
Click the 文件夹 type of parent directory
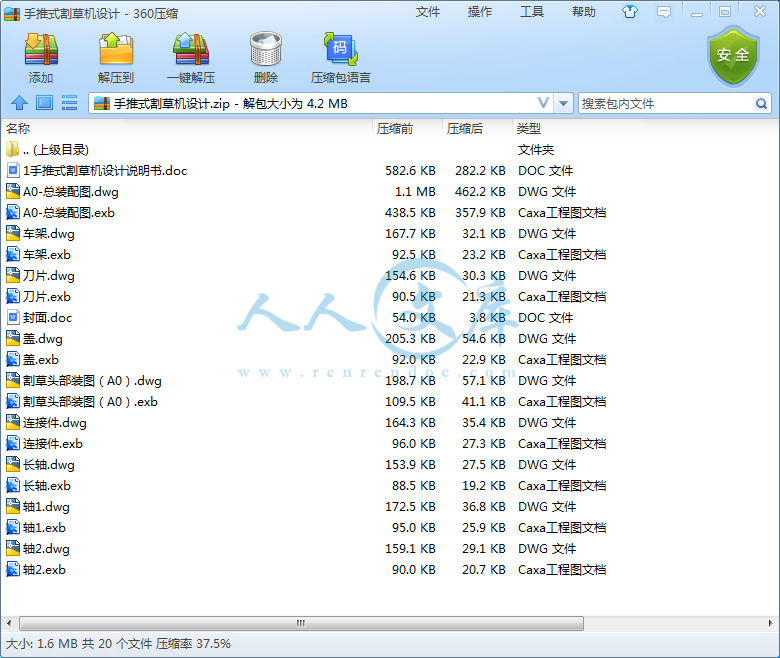536,149
